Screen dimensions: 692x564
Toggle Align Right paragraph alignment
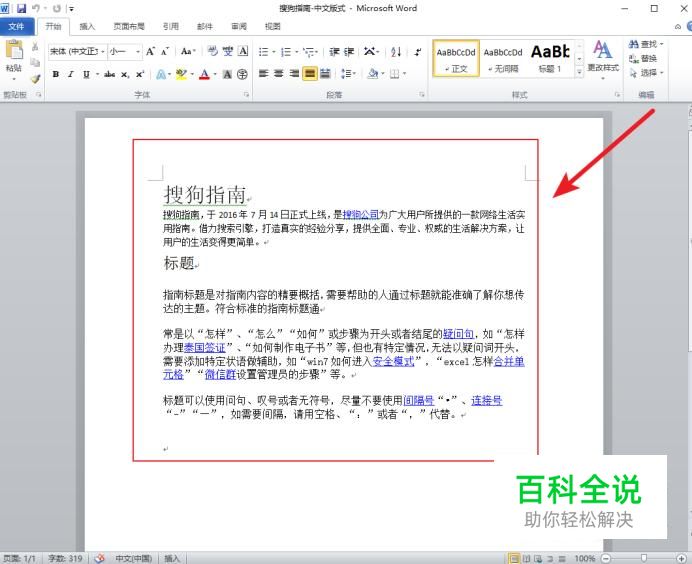click(294, 74)
